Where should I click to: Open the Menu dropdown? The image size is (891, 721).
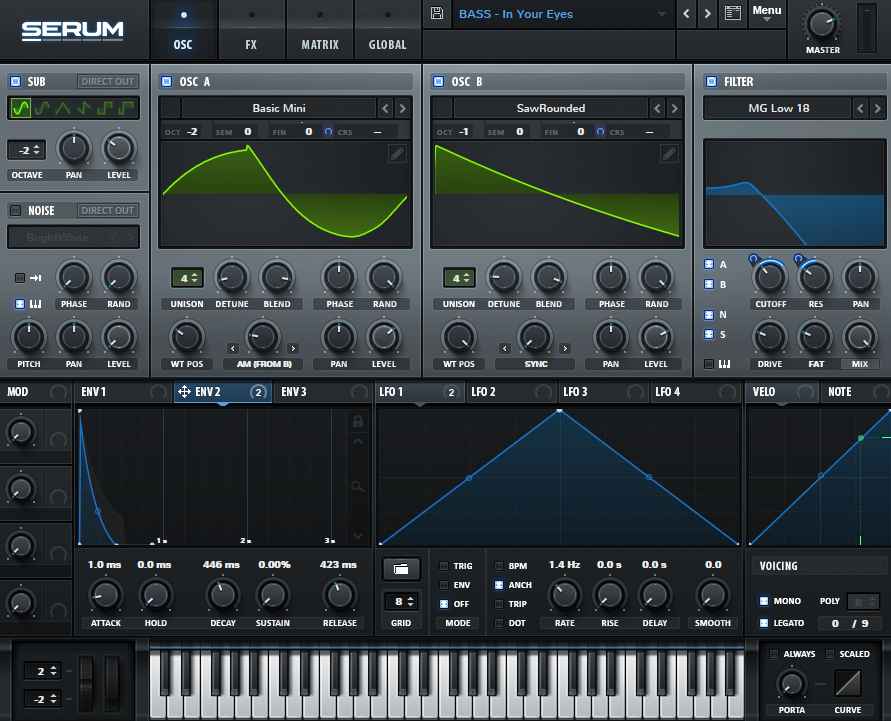tap(767, 13)
